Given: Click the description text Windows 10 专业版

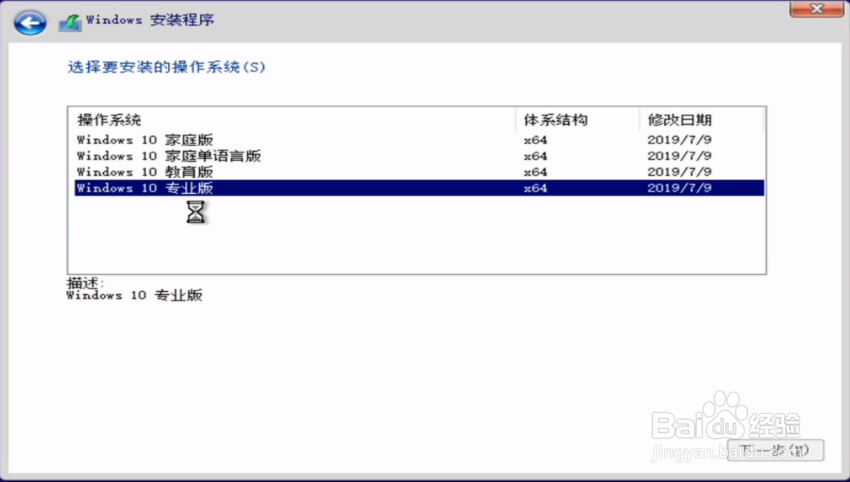Looking at the screenshot, I should (x=134, y=295).
